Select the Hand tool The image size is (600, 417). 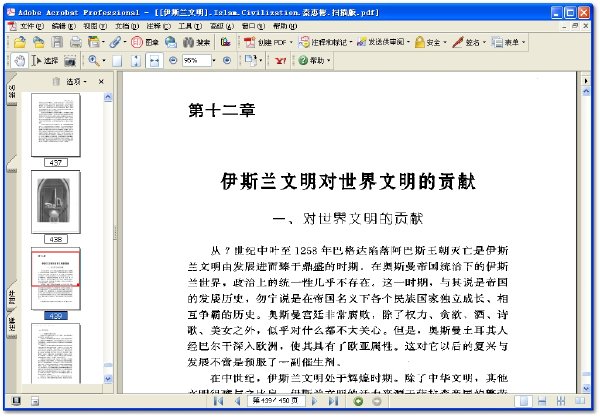pos(19,60)
